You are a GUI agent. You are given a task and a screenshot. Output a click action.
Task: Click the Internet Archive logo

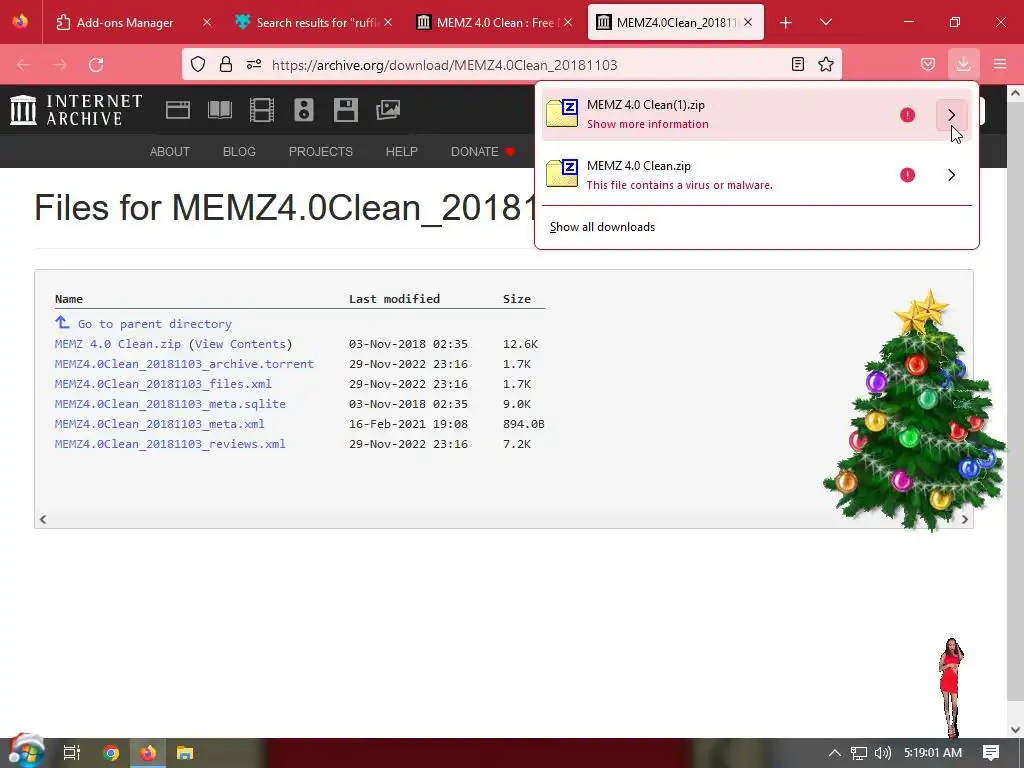coord(76,110)
